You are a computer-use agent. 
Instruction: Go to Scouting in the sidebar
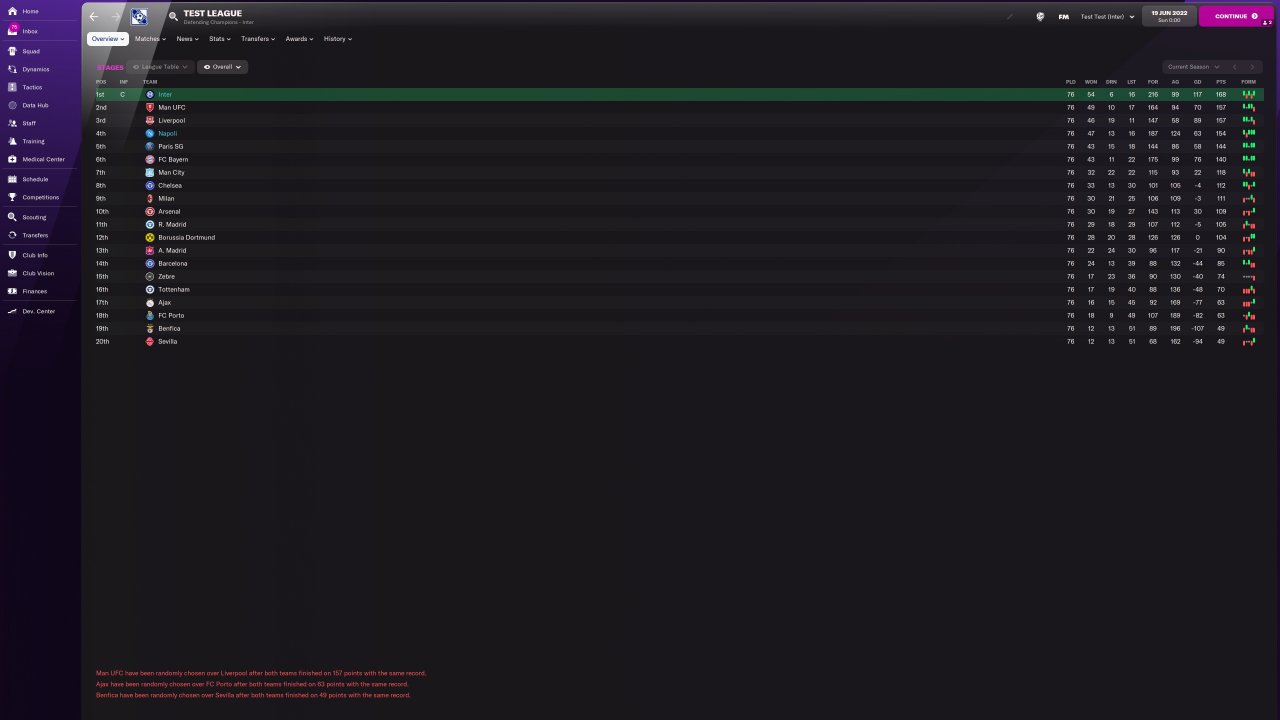[x=34, y=217]
